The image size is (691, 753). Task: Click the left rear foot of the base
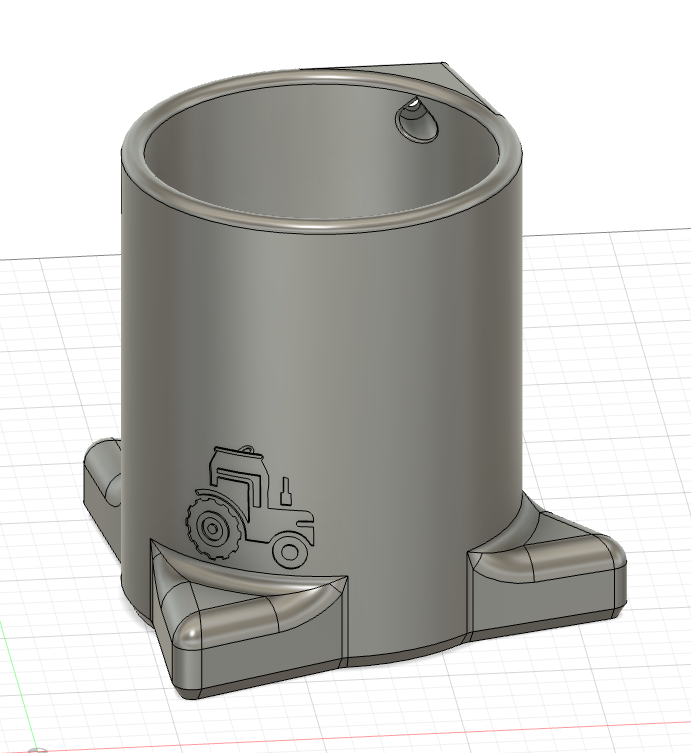[100, 487]
